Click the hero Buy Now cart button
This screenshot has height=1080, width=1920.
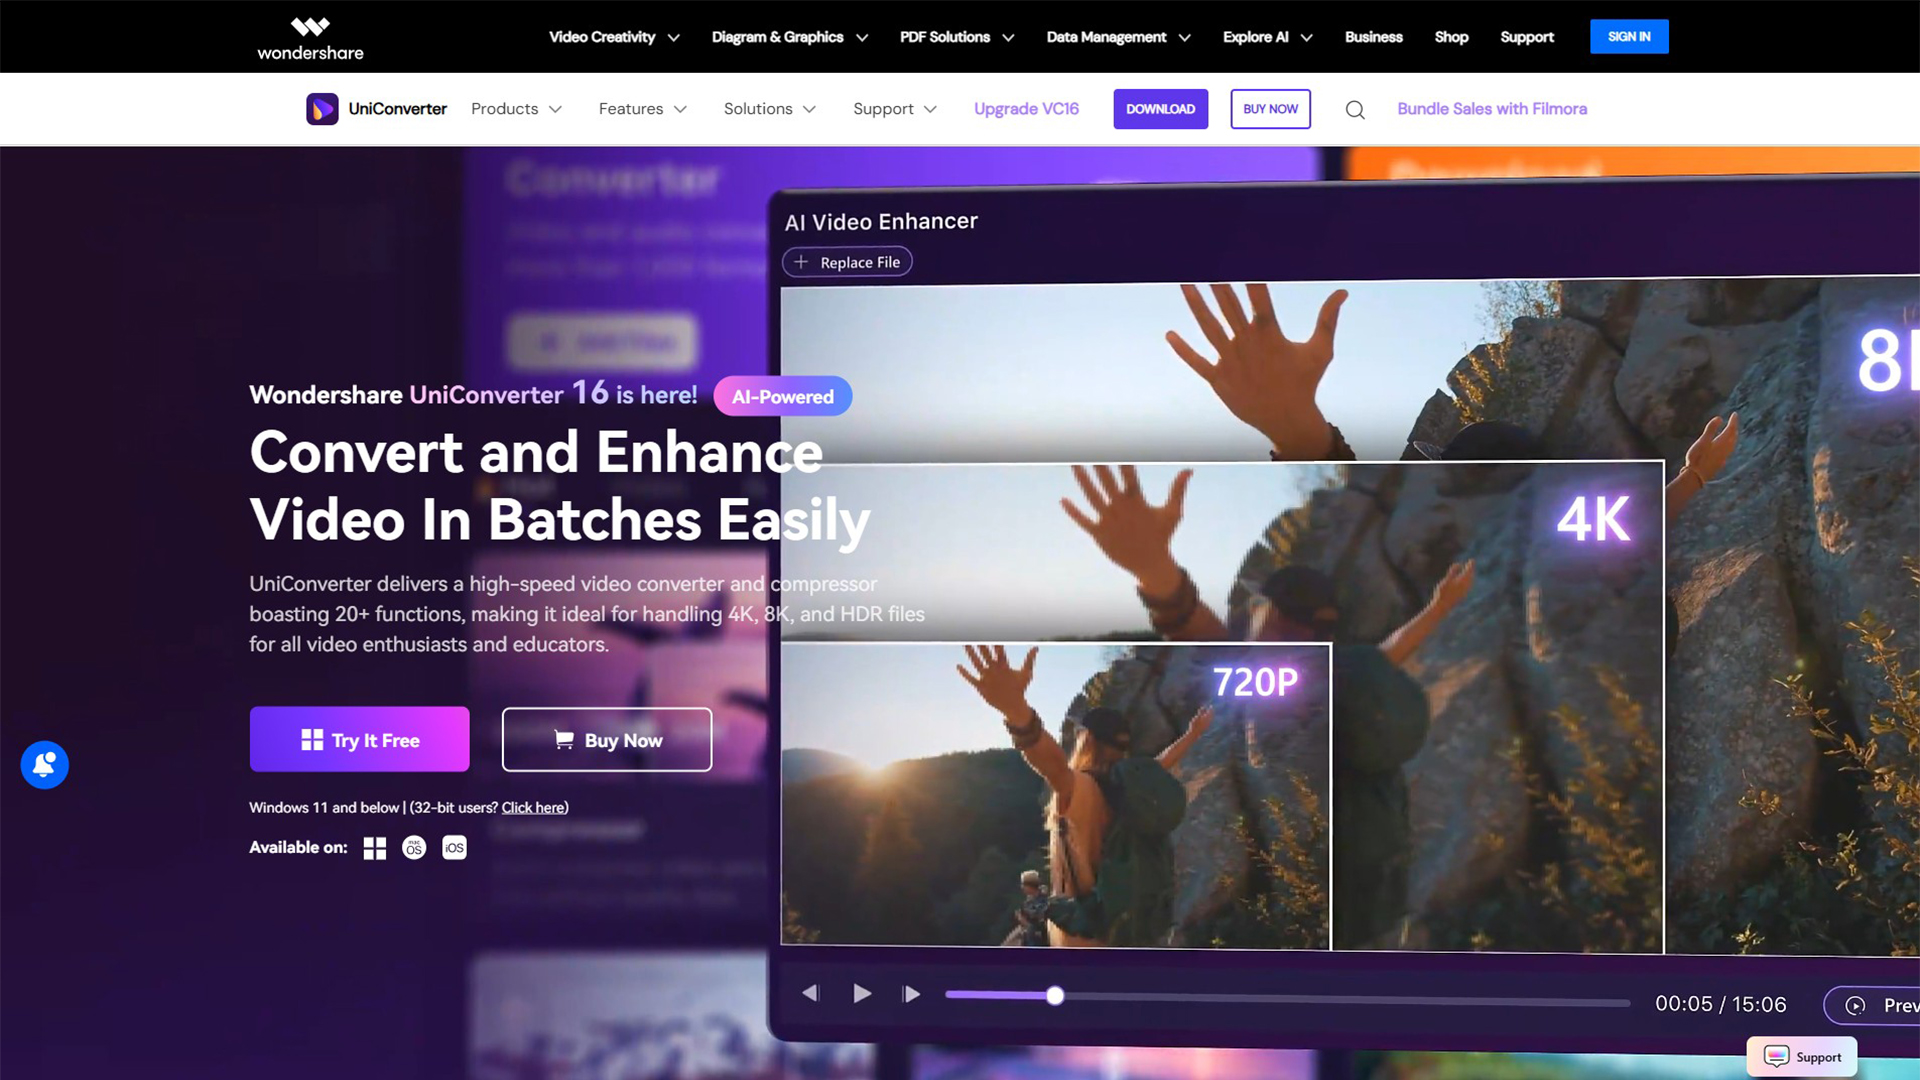[x=607, y=740]
